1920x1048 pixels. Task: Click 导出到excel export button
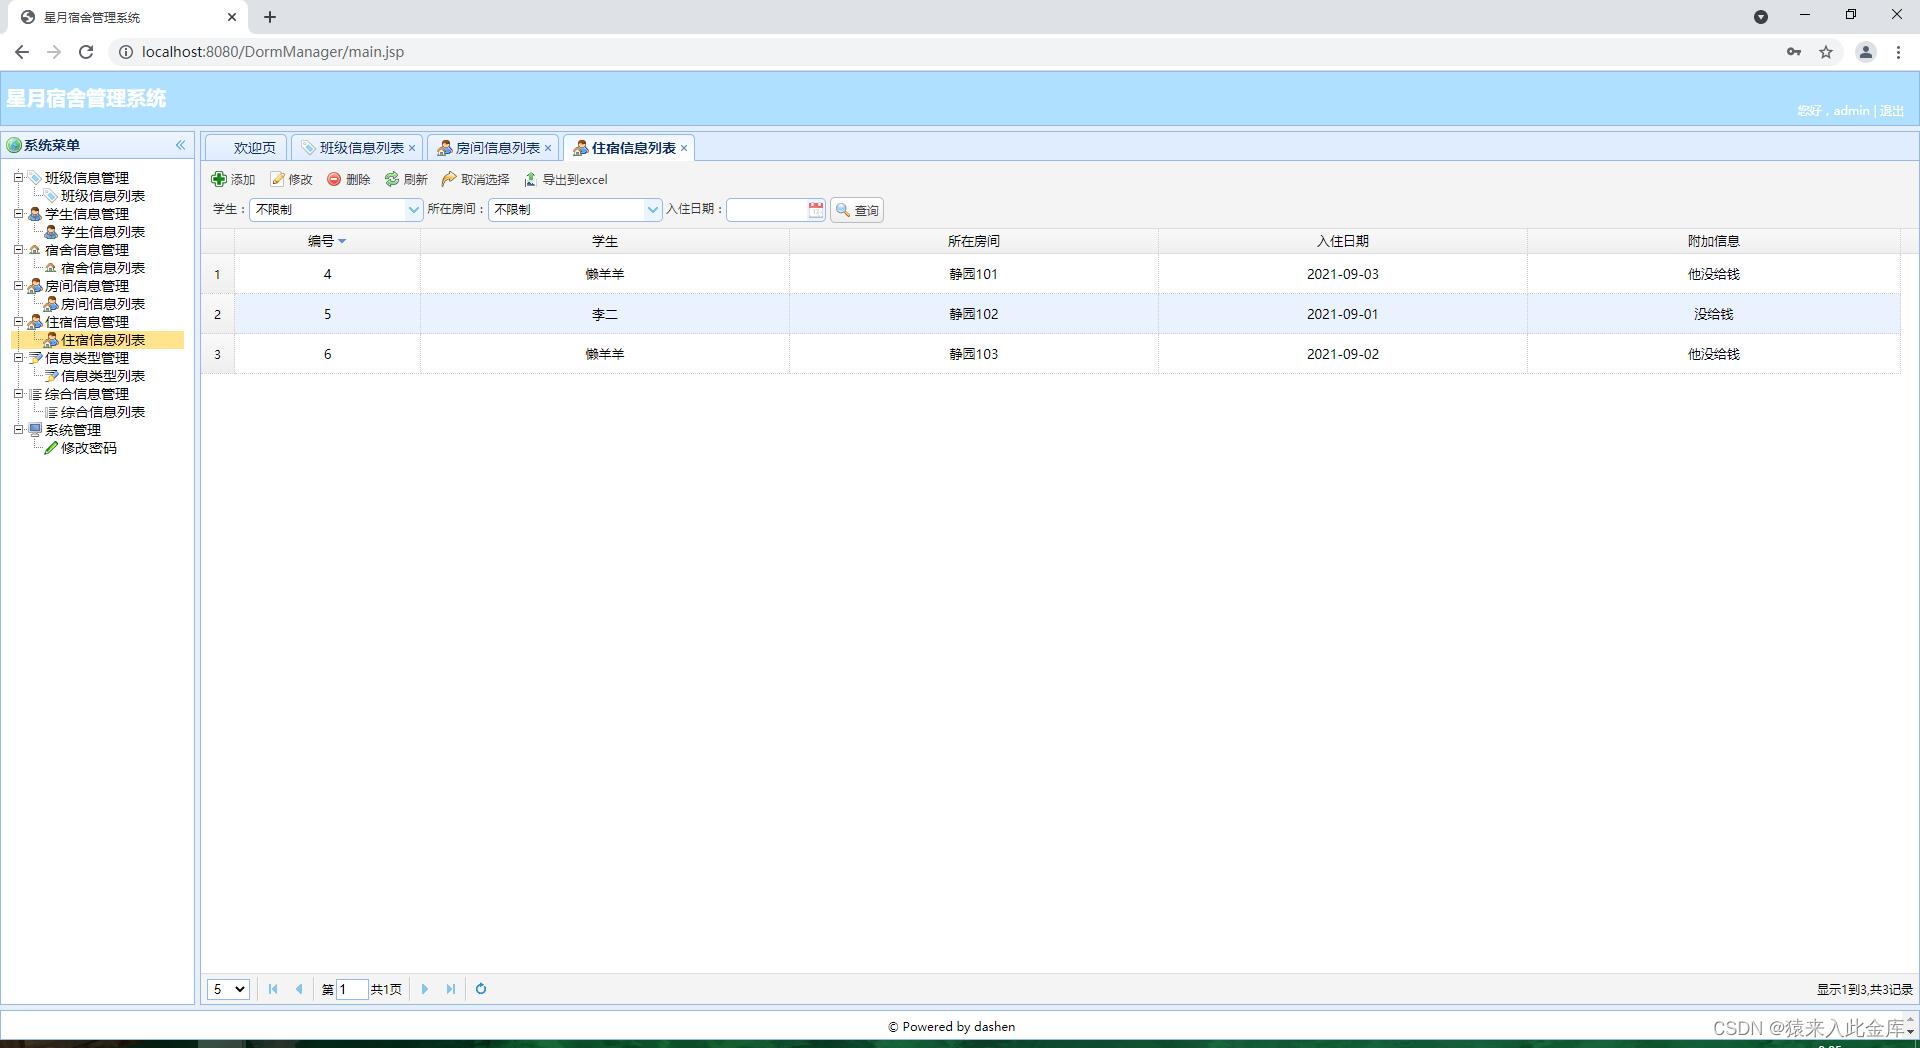pyautogui.click(x=566, y=180)
